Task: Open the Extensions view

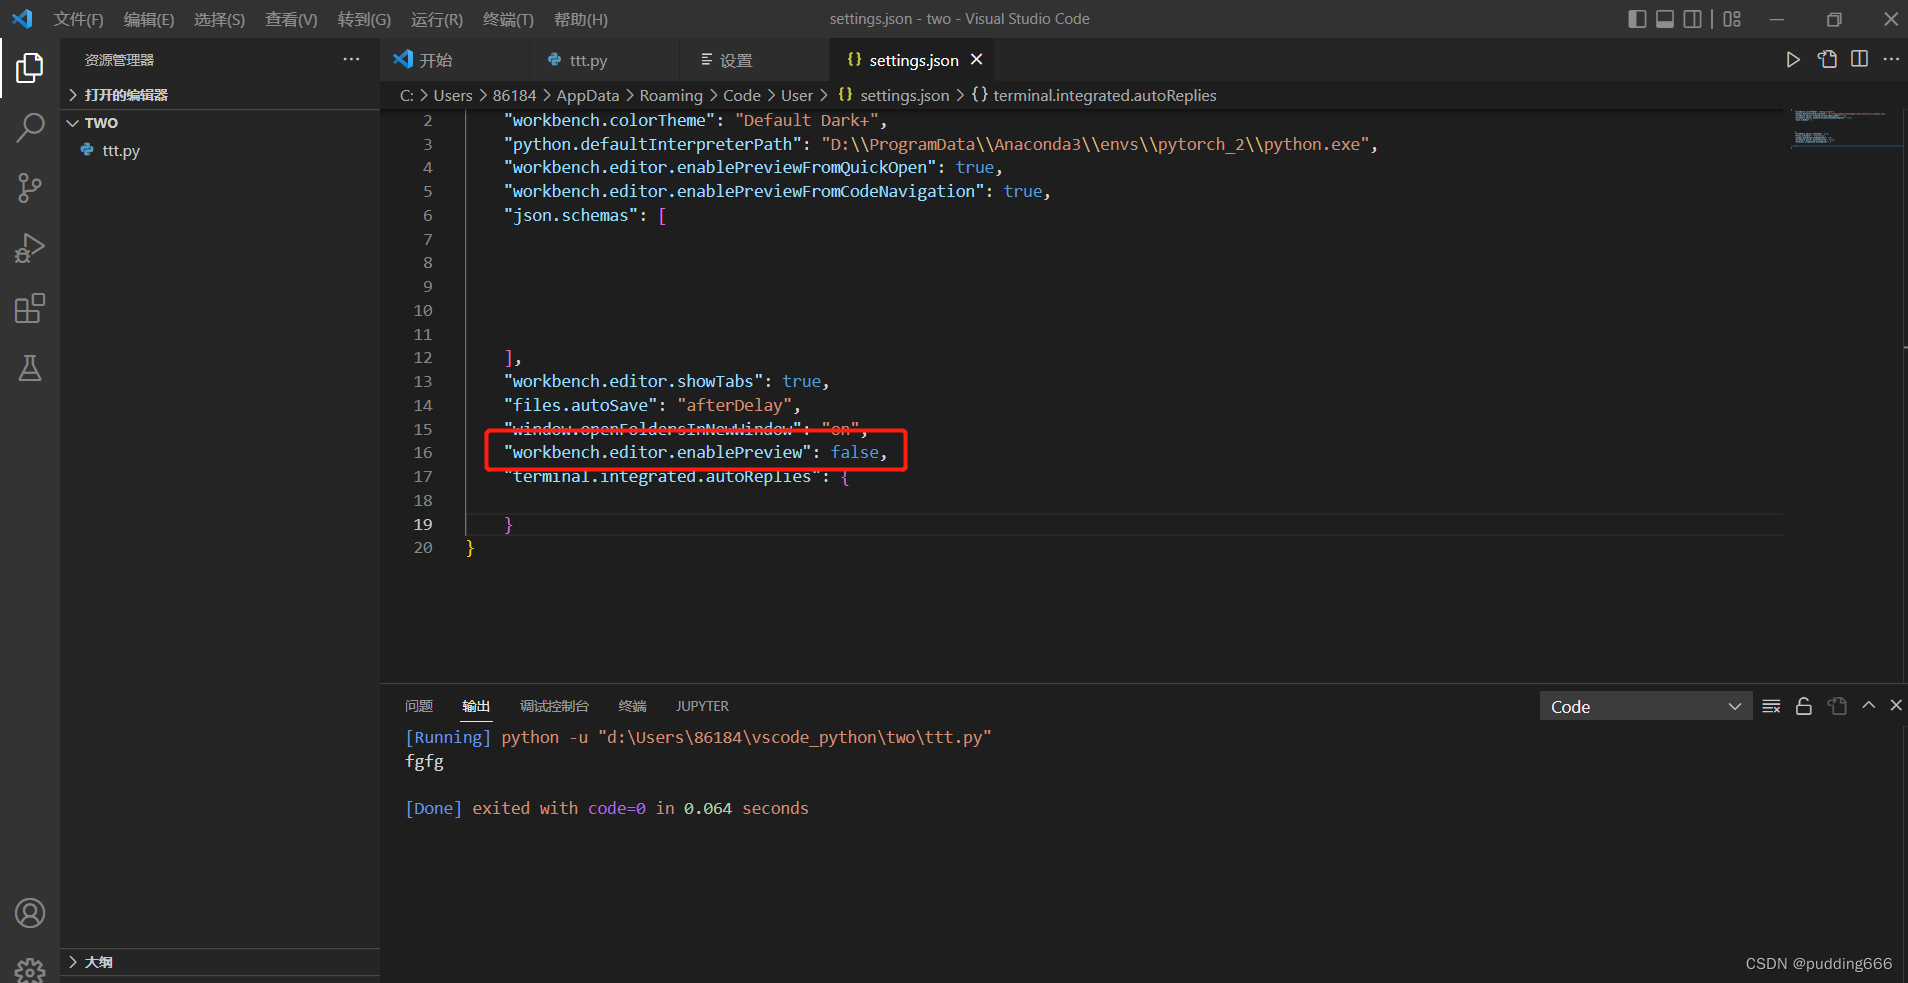Action: tap(30, 308)
